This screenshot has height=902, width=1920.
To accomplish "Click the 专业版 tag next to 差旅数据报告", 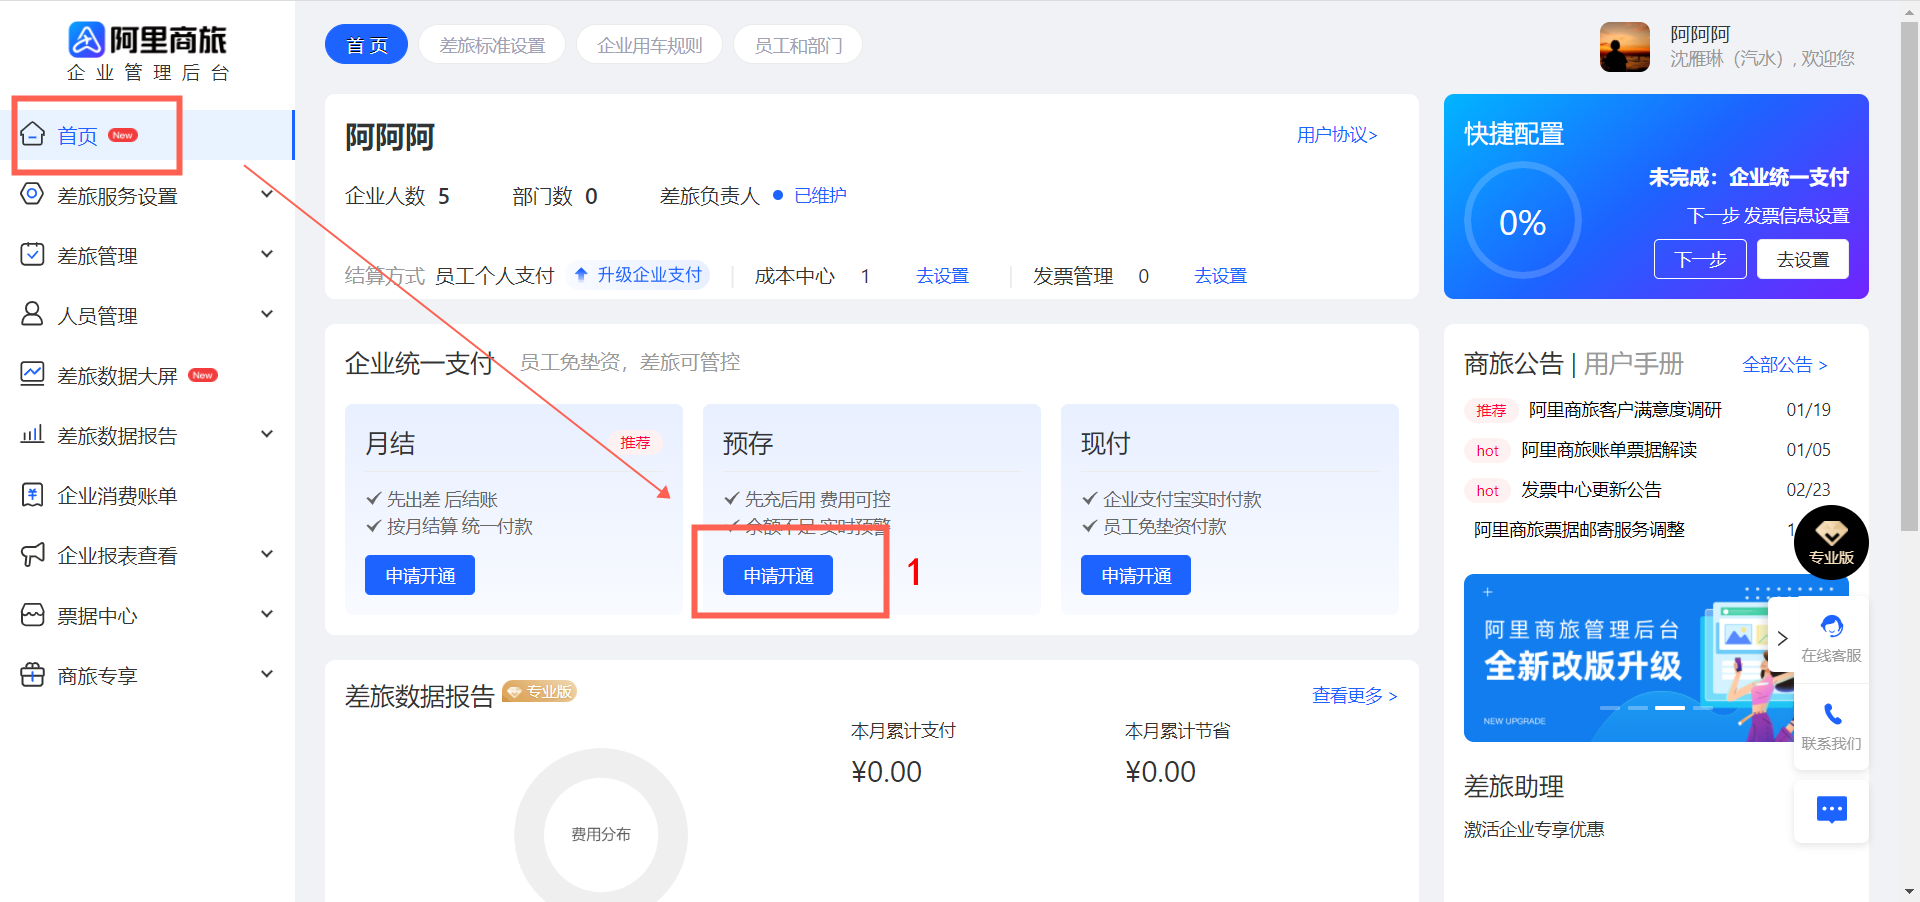I will [x=540, y=691].
